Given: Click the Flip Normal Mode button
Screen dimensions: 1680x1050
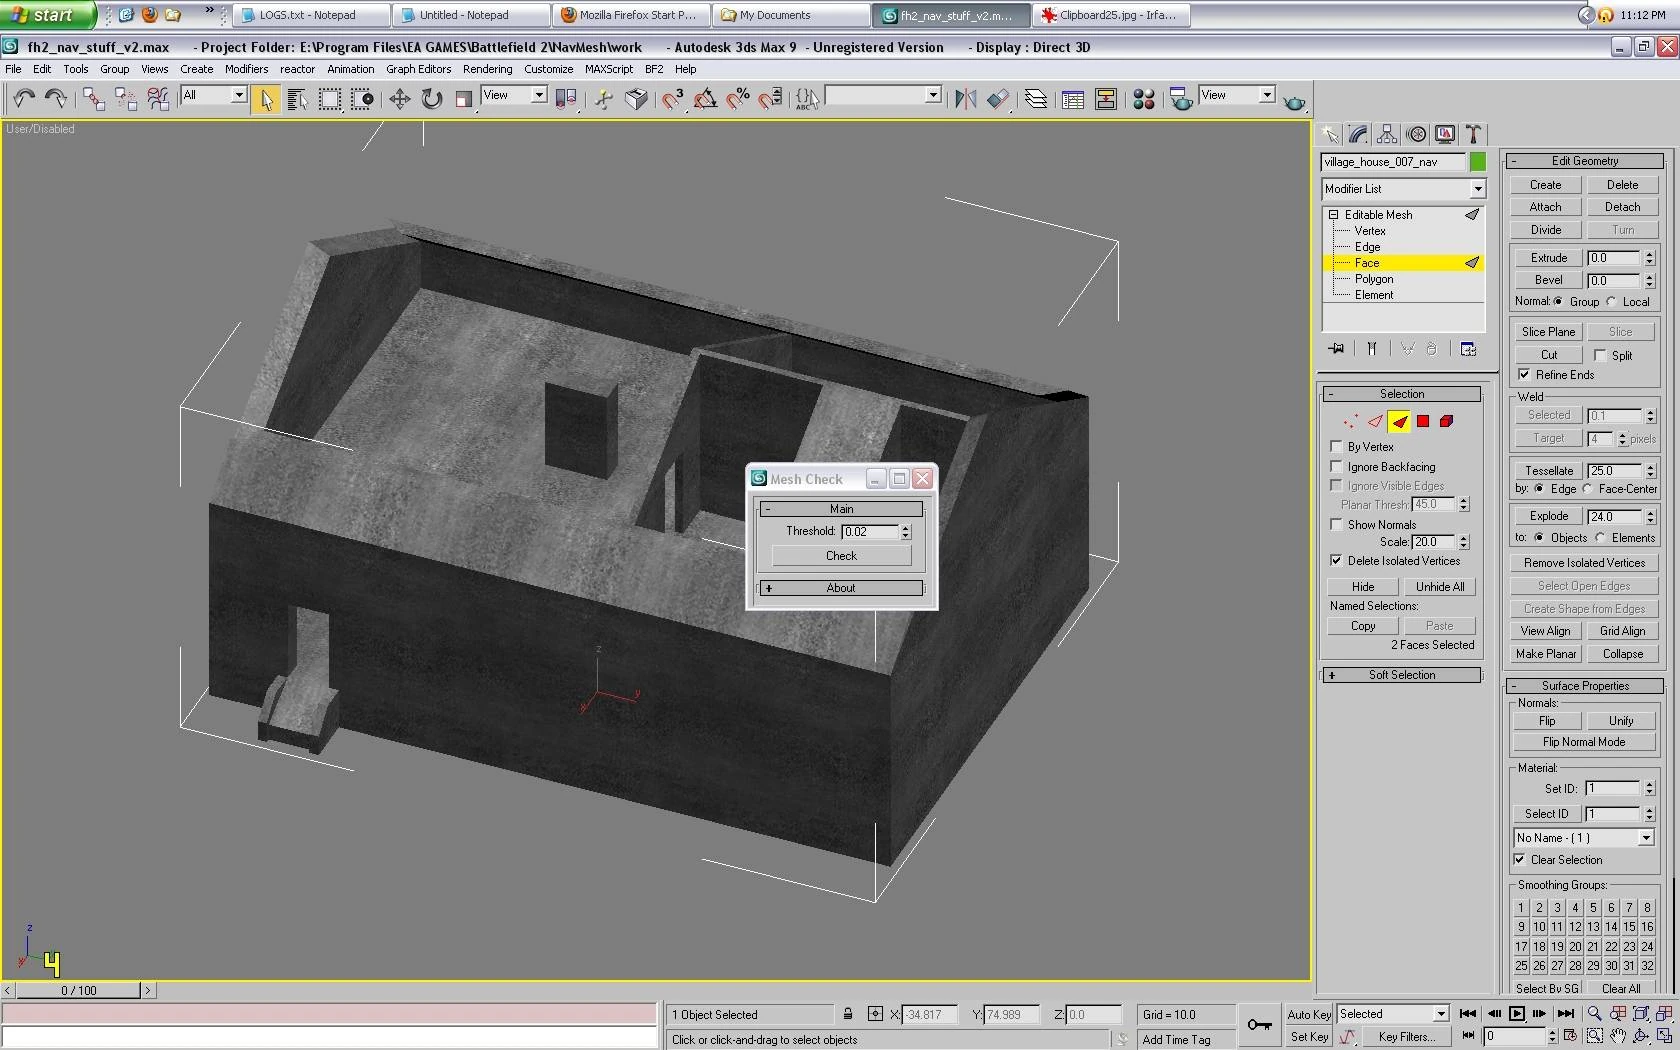Looking at the screenshot, I should click(1583, 742).
